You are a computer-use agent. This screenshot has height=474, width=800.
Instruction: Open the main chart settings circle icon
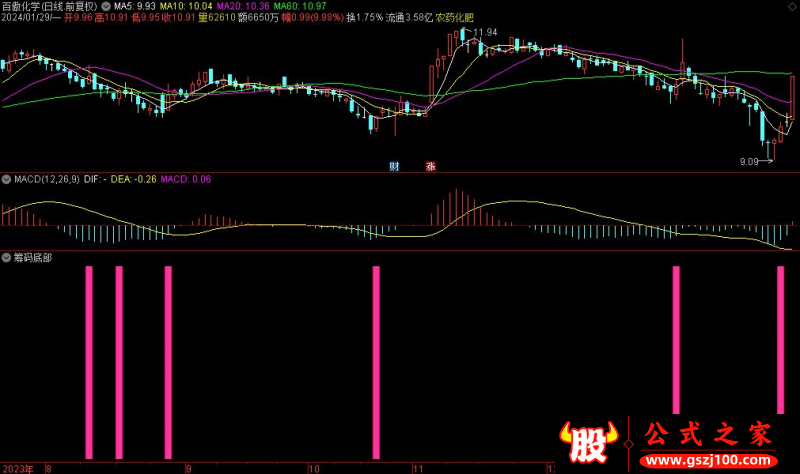(x=107, y=5)
